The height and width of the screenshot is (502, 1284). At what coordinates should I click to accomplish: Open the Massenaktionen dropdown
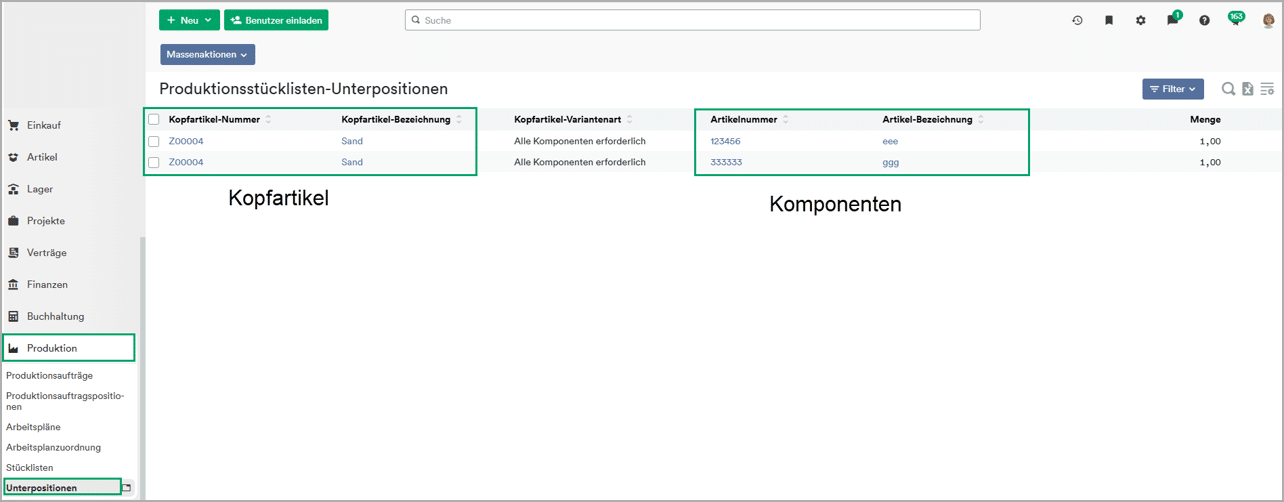(207, 54)
